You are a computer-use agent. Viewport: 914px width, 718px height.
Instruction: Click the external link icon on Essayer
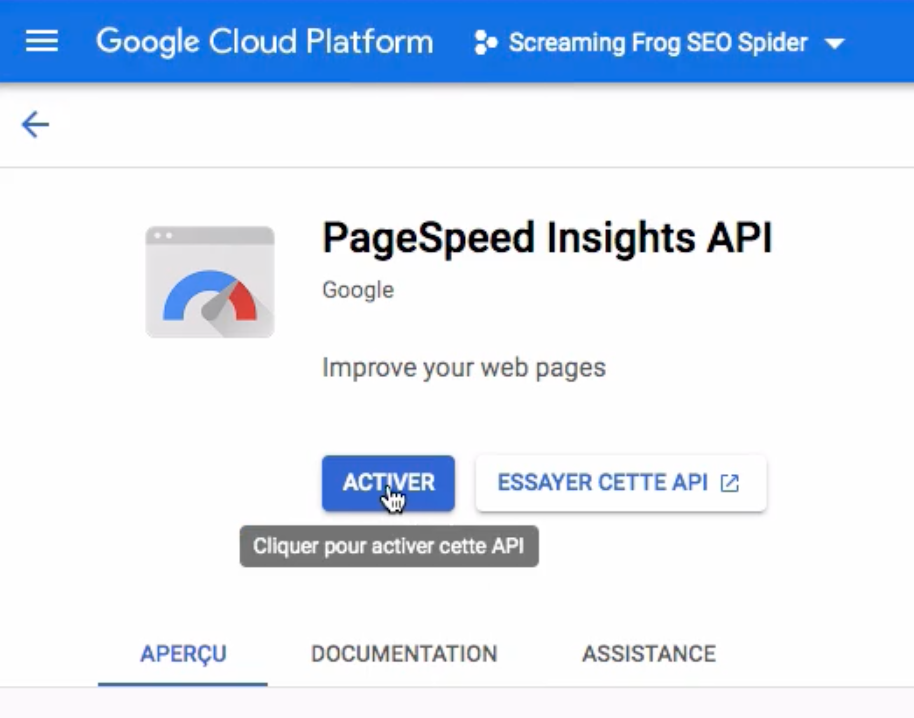[730, 483]
